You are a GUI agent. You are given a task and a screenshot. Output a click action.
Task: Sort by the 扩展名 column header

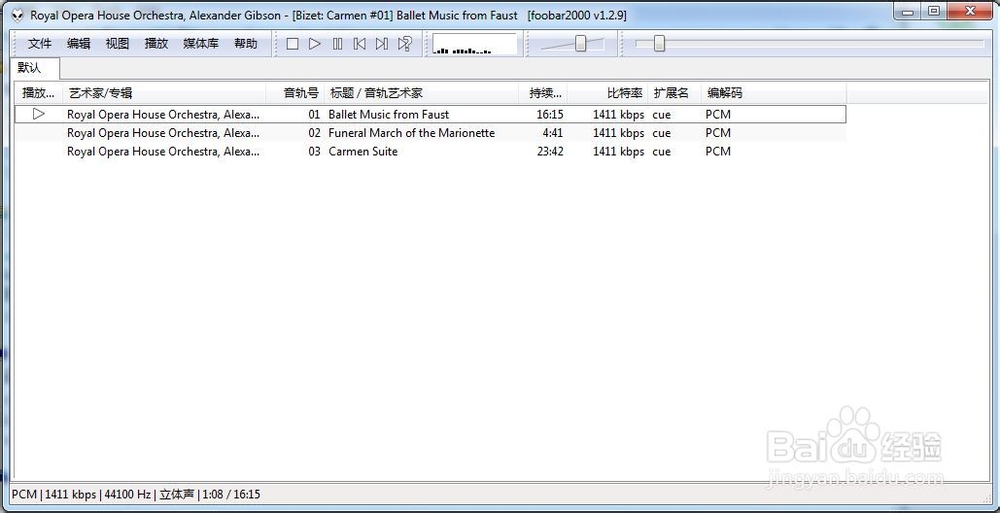click(674, 93)
